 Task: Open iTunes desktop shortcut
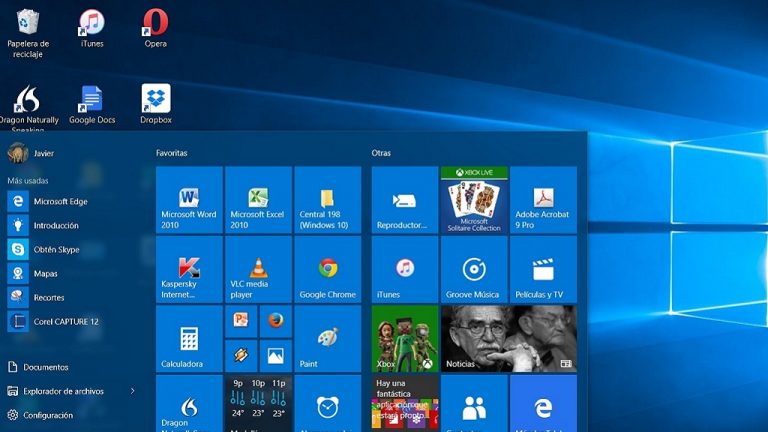92,28
